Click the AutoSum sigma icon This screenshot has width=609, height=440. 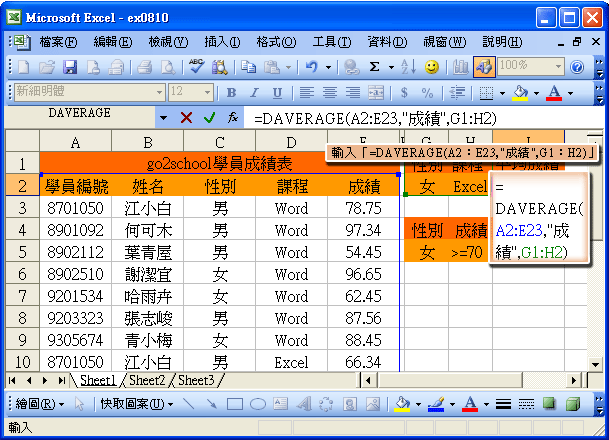(375, 66)
